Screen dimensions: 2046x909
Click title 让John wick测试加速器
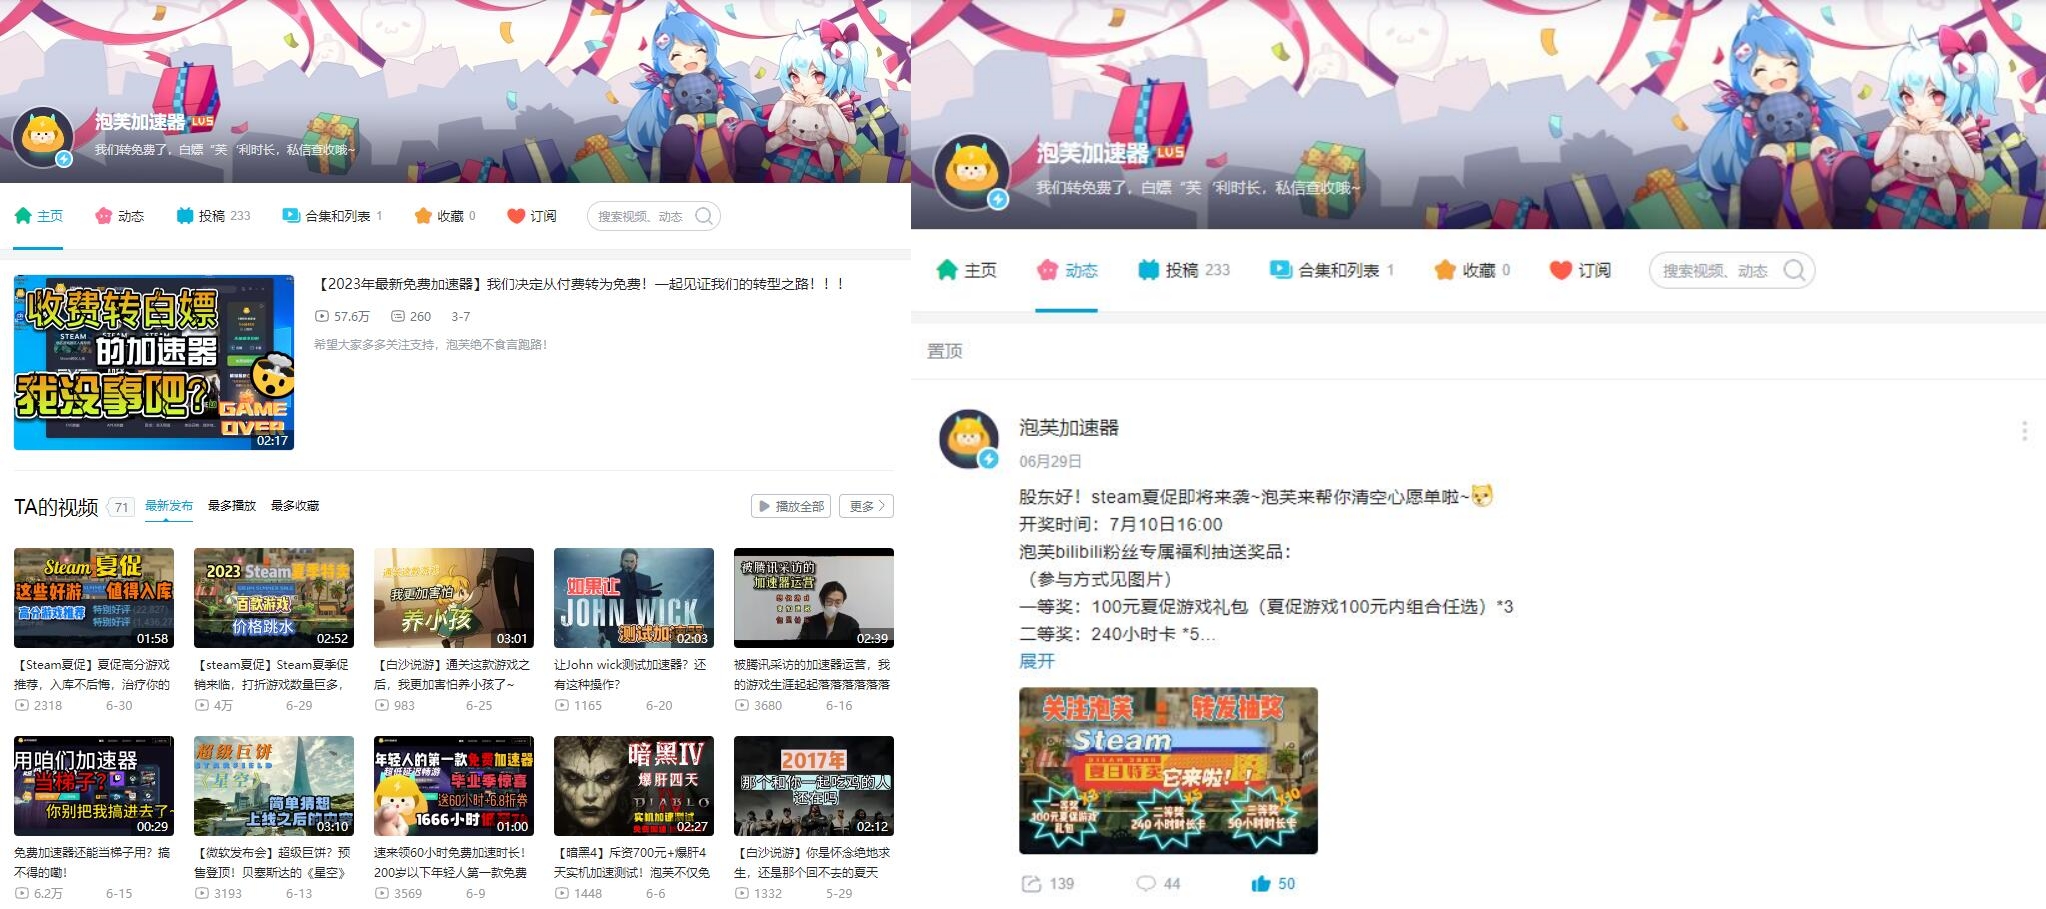[x=631, y=675]
